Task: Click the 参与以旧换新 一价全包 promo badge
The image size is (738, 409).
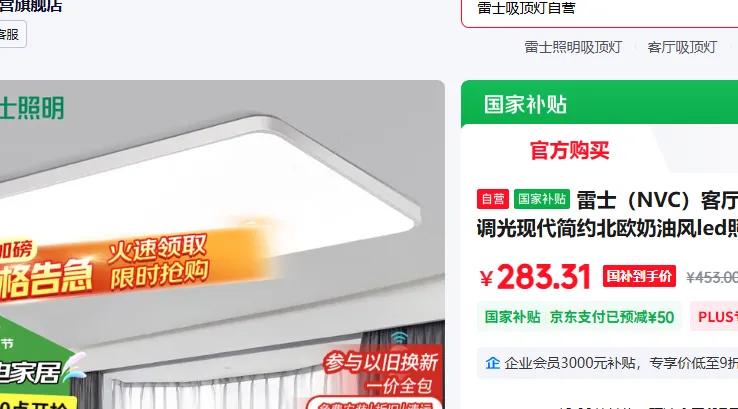Action: [x=381, y=373]
